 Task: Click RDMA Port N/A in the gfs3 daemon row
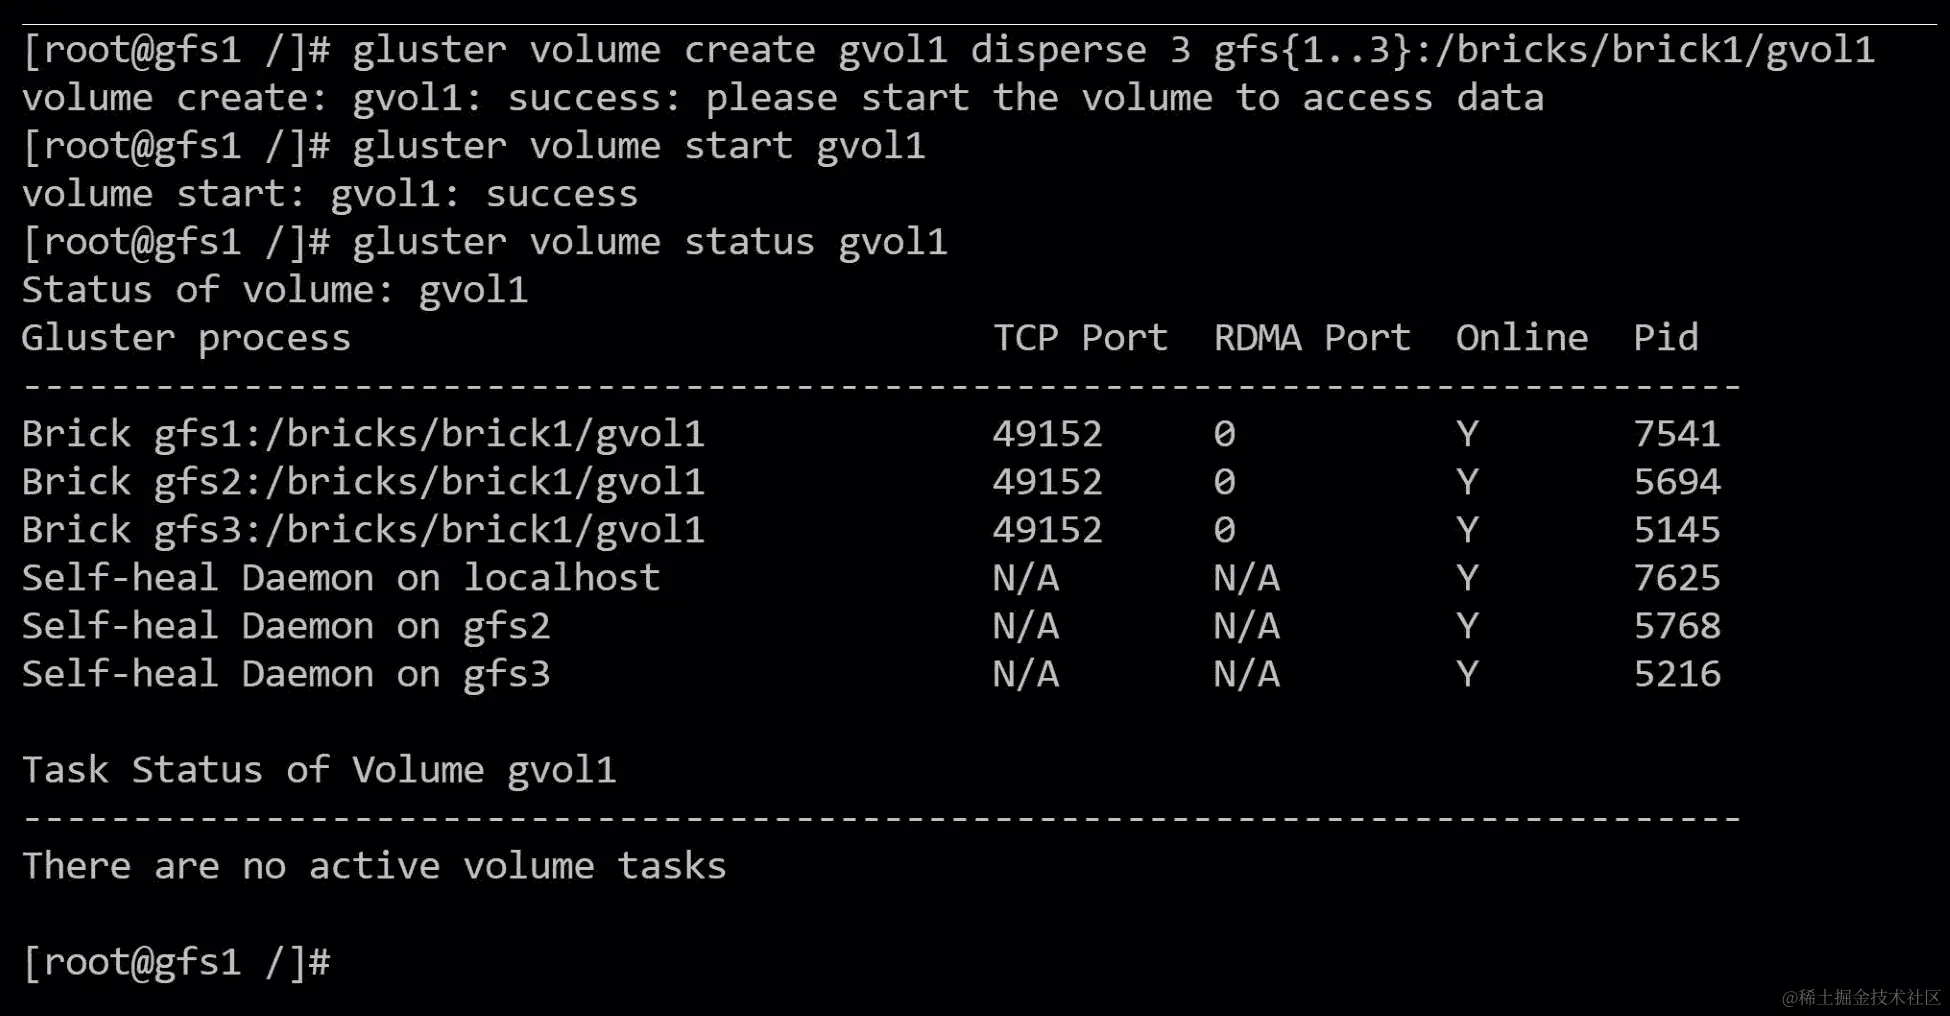[1247, 674]
